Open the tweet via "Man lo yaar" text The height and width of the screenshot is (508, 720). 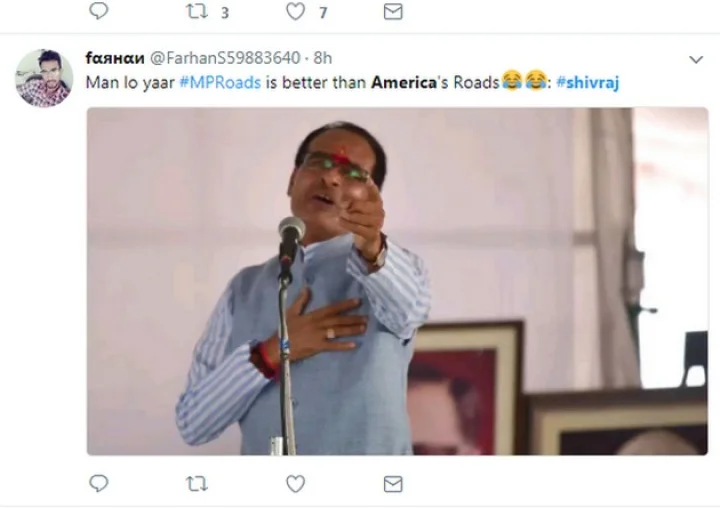point(130,82)
